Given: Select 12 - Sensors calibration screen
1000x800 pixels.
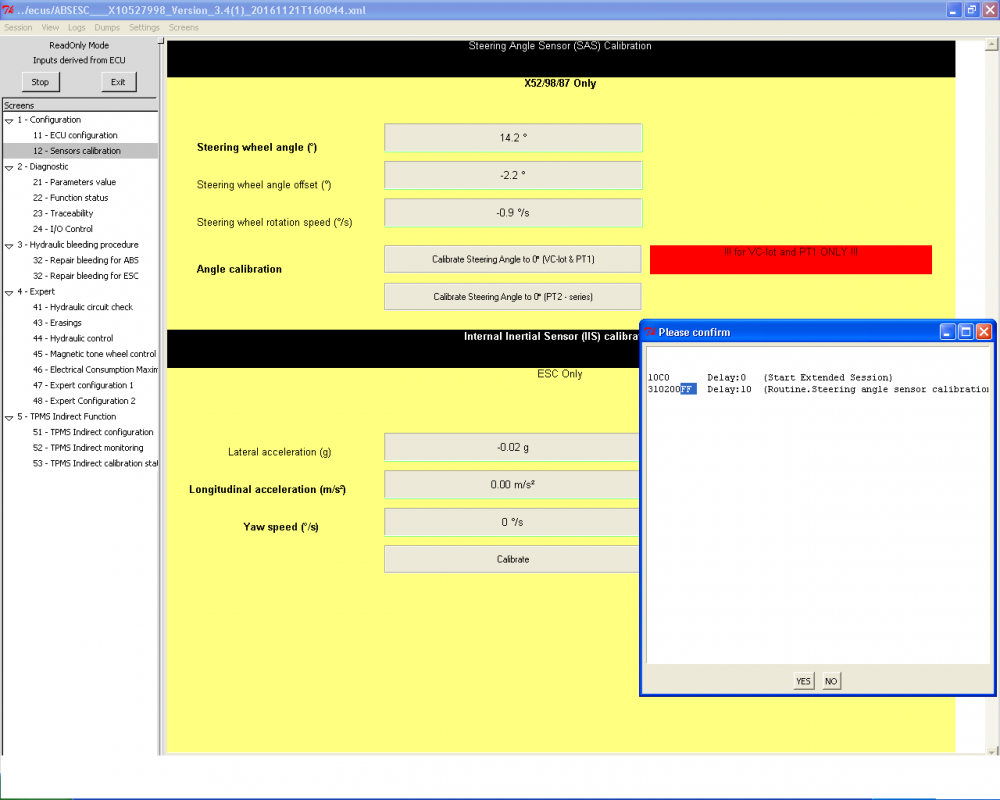Looking at the screenshot, I should pyautogui.click(x=77, y=151).
